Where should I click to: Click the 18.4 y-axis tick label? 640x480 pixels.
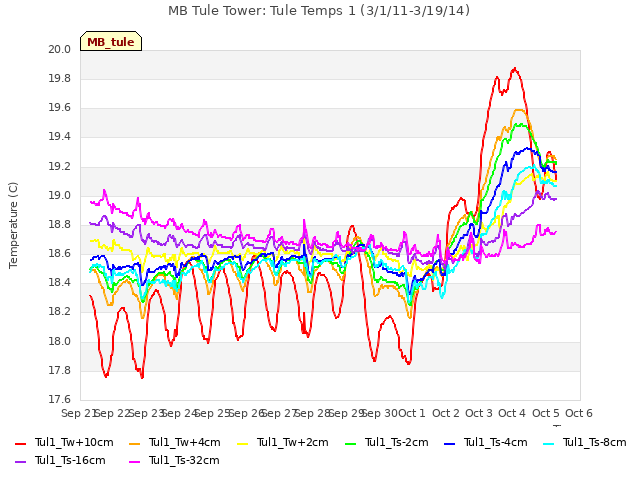point(60,283)
